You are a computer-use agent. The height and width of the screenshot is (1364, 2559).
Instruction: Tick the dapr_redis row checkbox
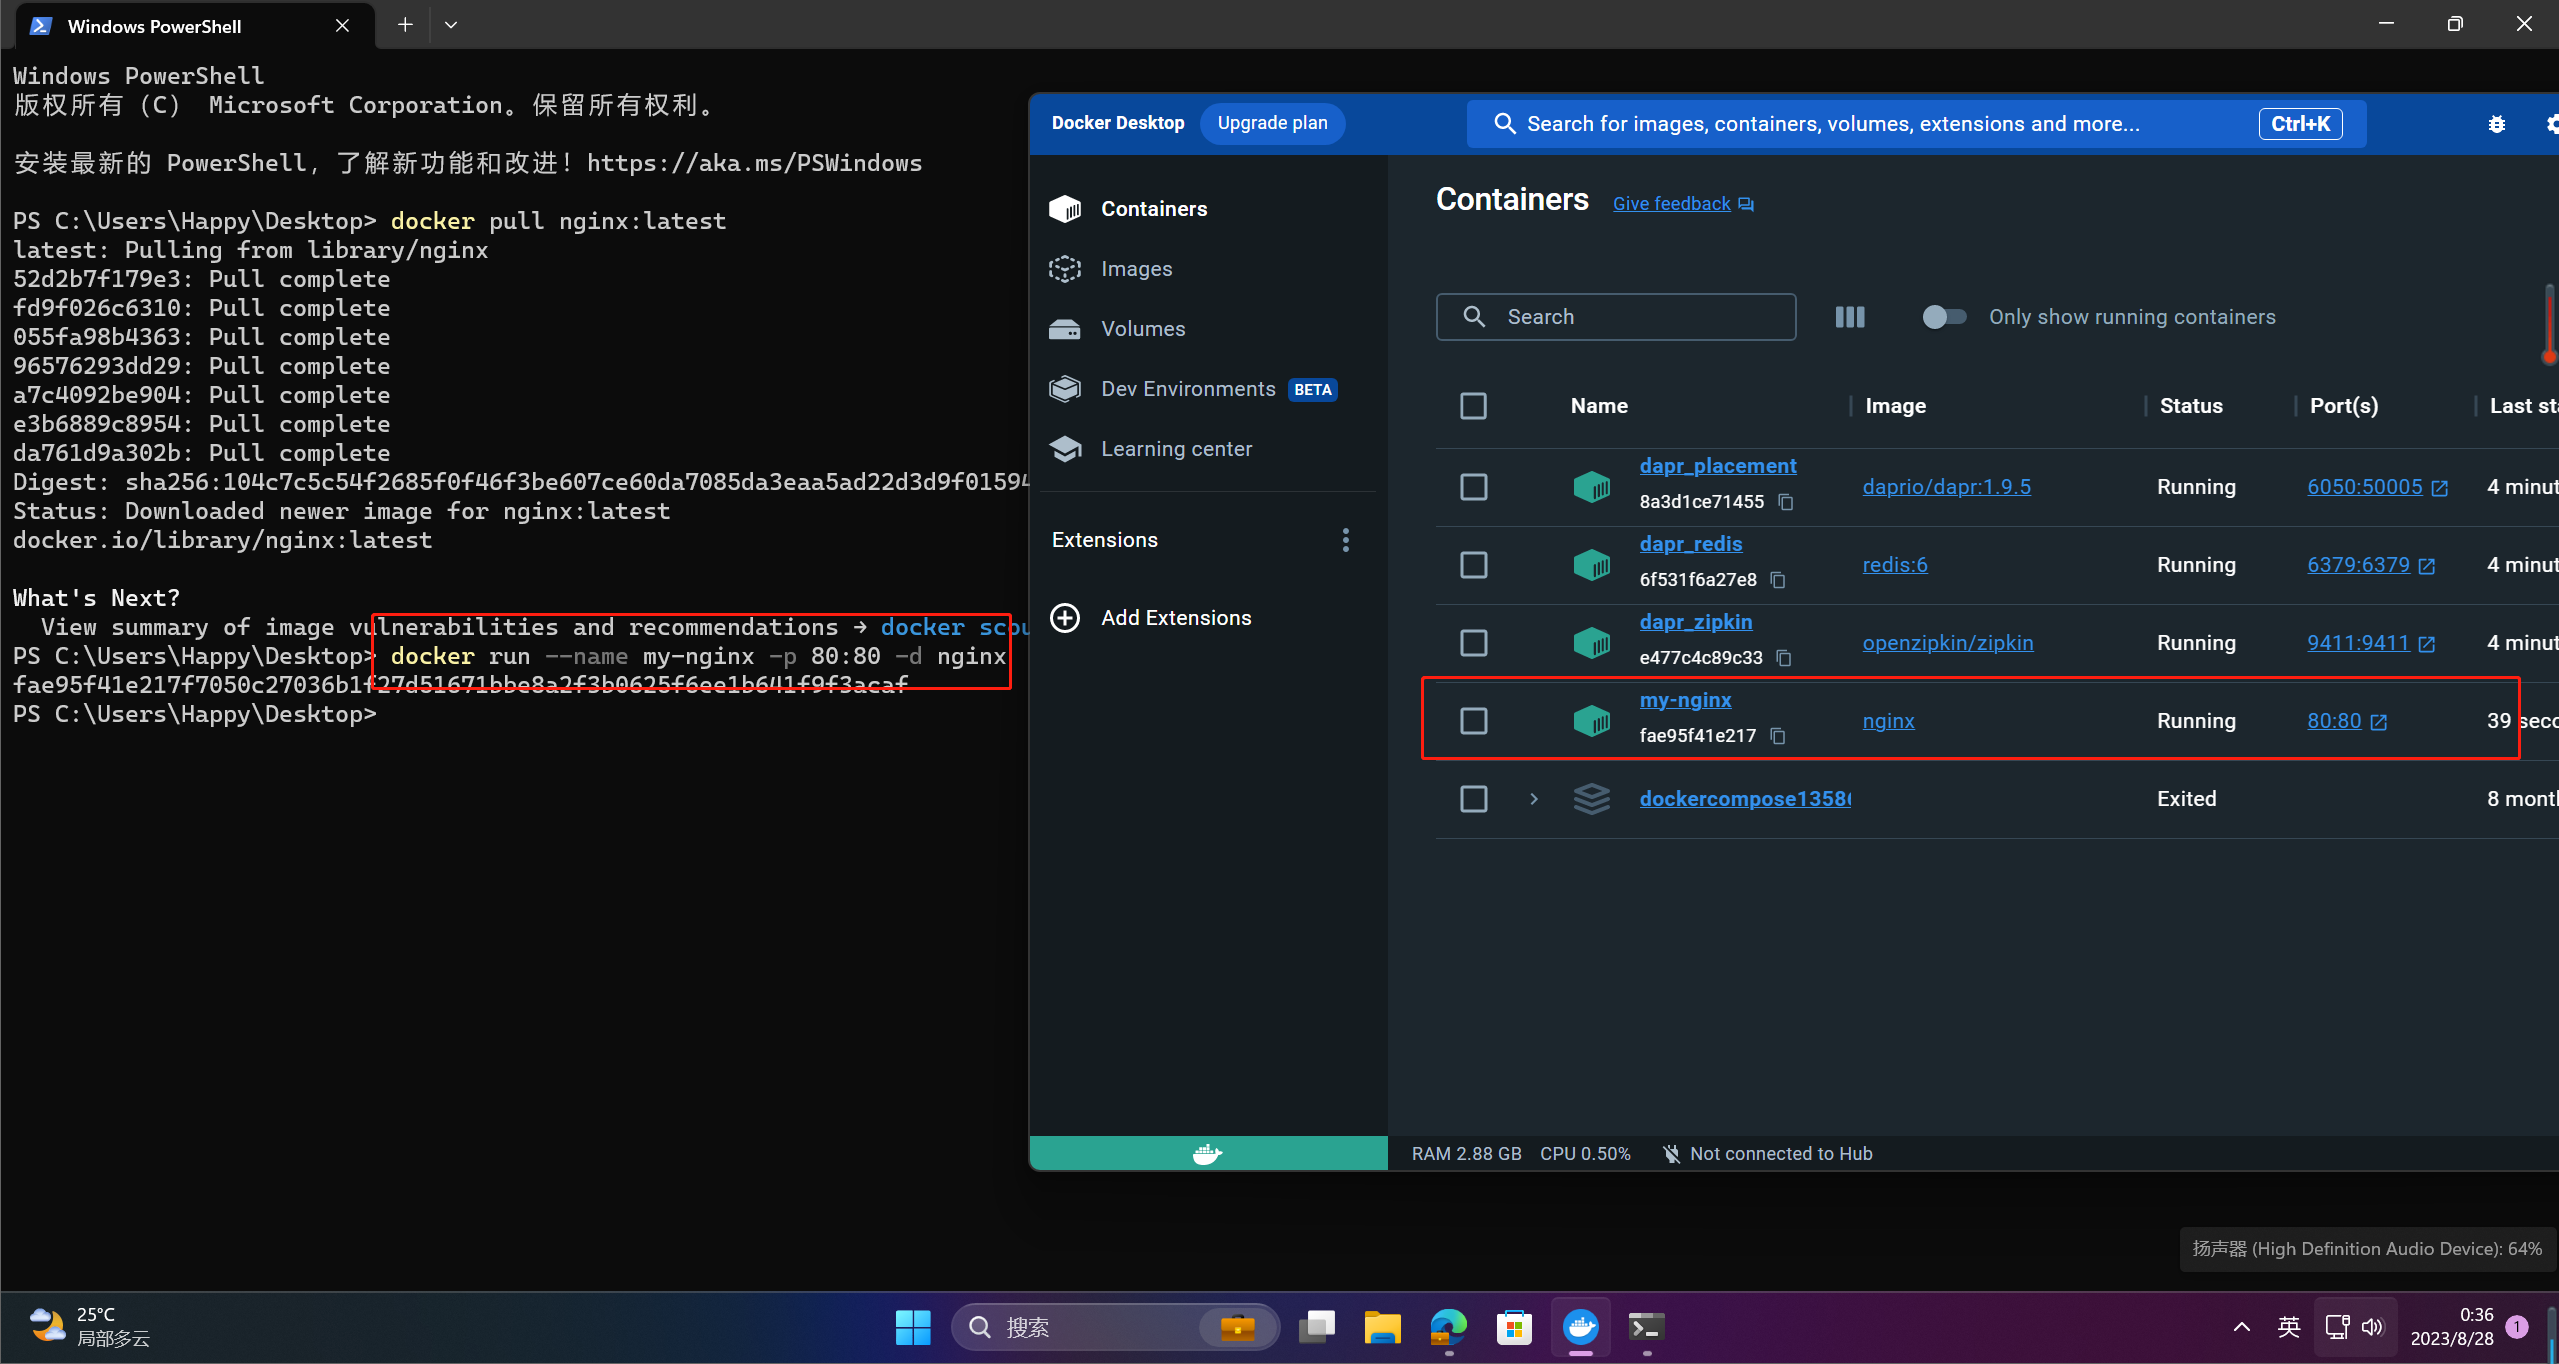[1474, 565]
